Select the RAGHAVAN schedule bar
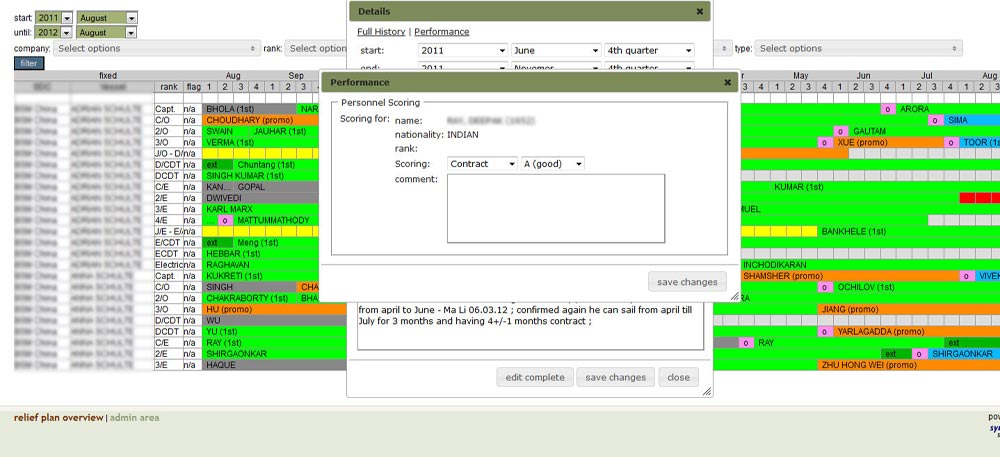 [260, 265]
